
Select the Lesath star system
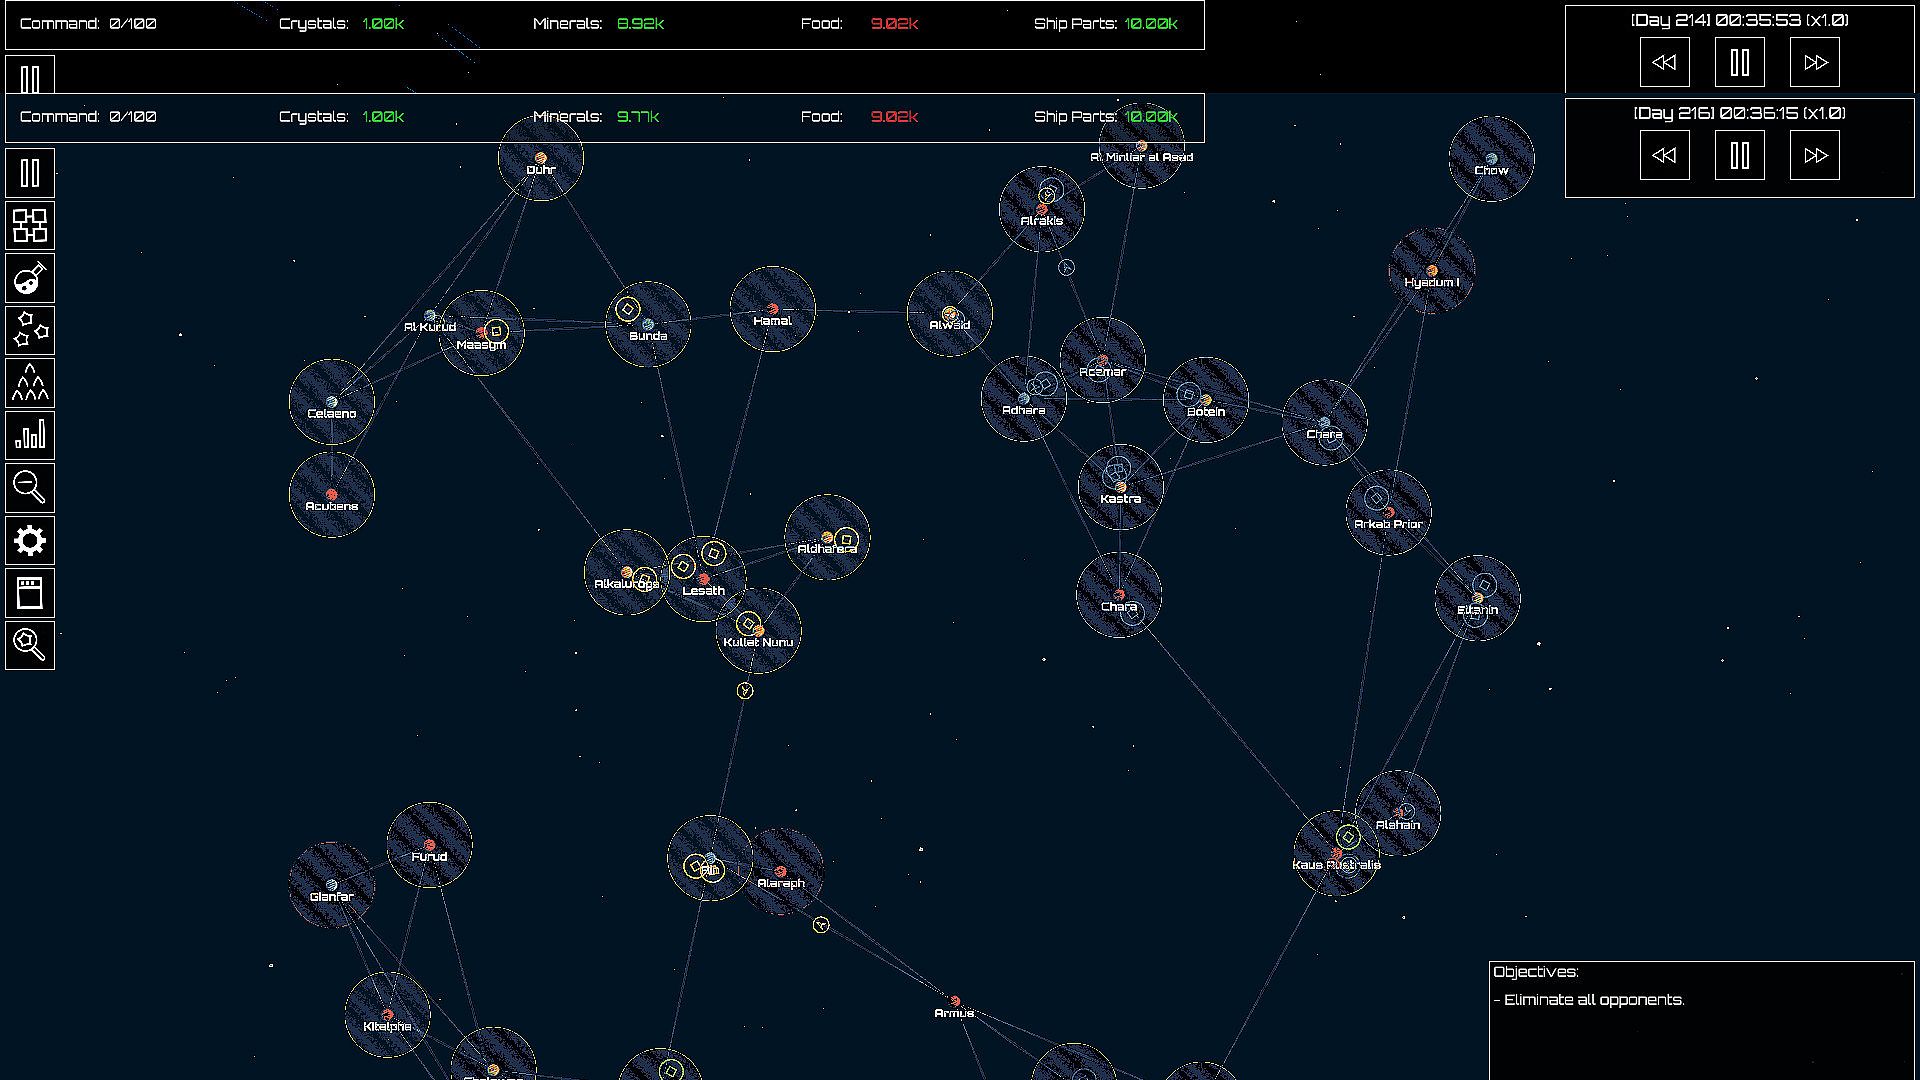click(x=704, y=579)
